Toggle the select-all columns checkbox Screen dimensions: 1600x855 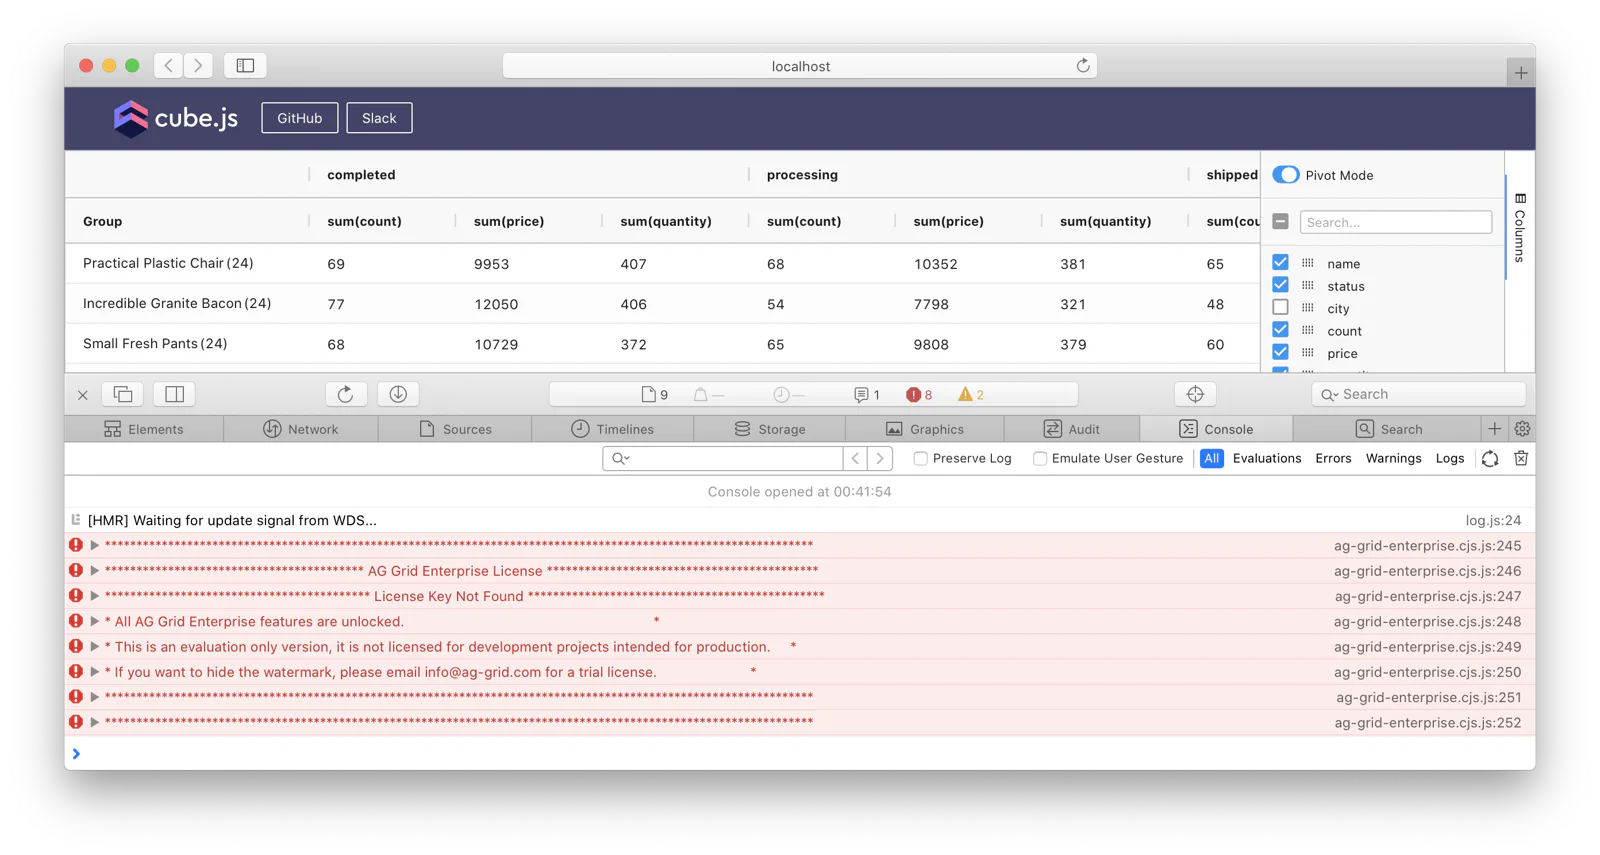(1280, 221)
